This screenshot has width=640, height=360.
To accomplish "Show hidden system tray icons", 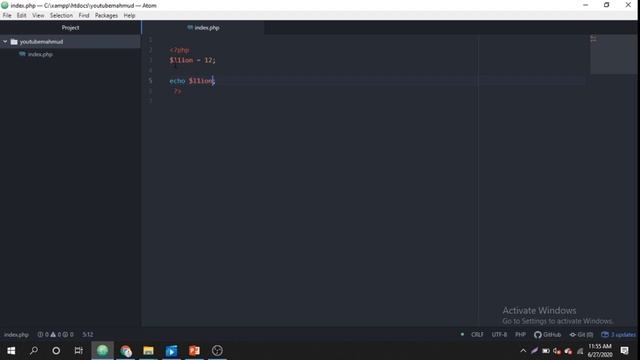I will click(523, 351).
